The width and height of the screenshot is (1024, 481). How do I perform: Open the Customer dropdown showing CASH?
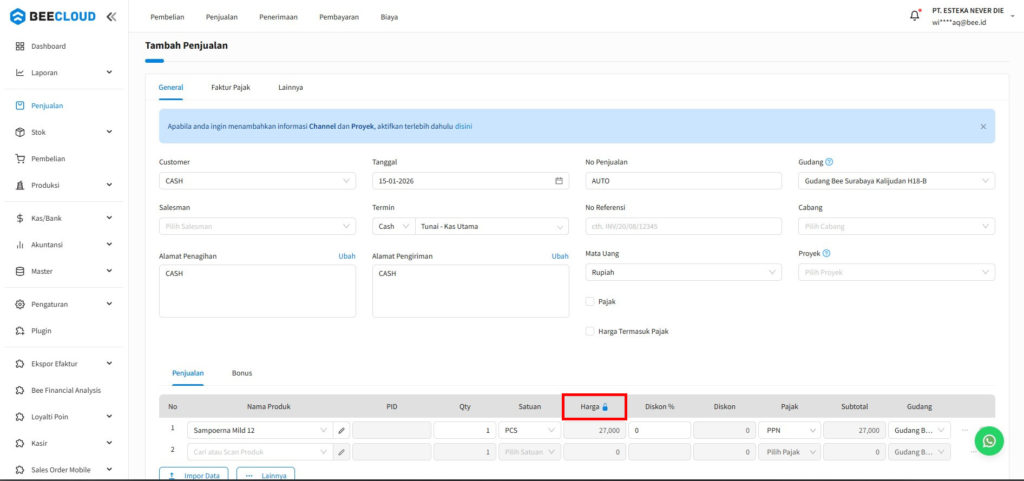pyautogui.click(x=256, y=181)
